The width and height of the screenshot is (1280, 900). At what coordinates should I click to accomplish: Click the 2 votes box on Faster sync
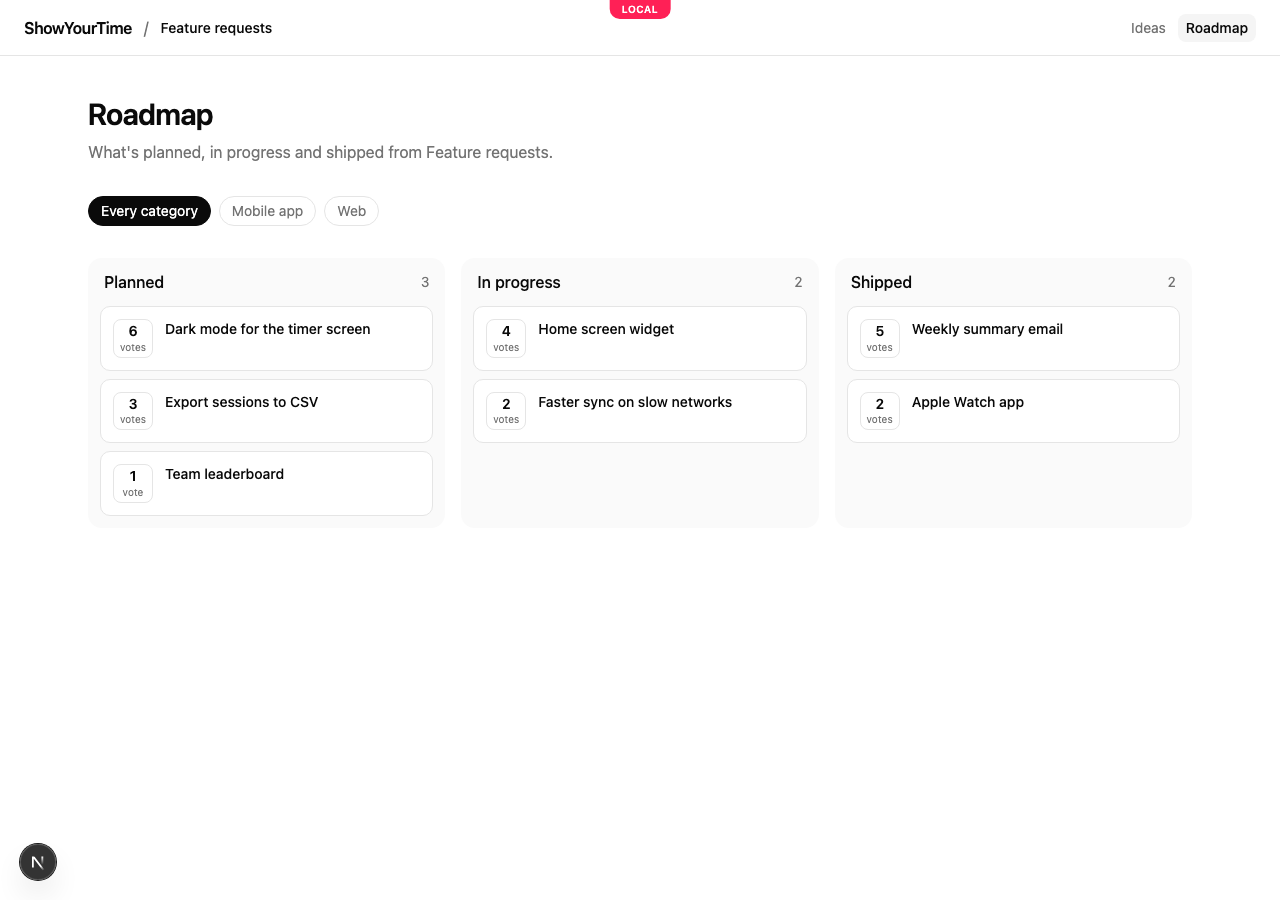tap(506, 411)
